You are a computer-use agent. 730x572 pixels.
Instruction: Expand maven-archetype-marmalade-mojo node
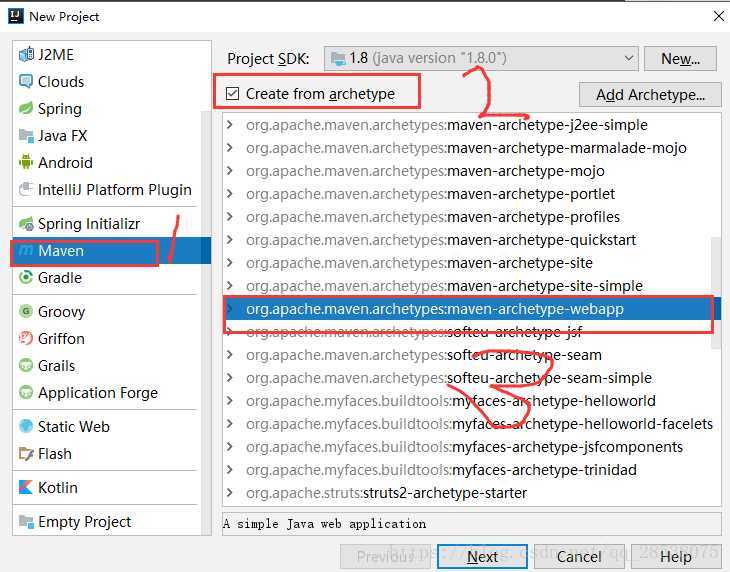coord(230,148)
